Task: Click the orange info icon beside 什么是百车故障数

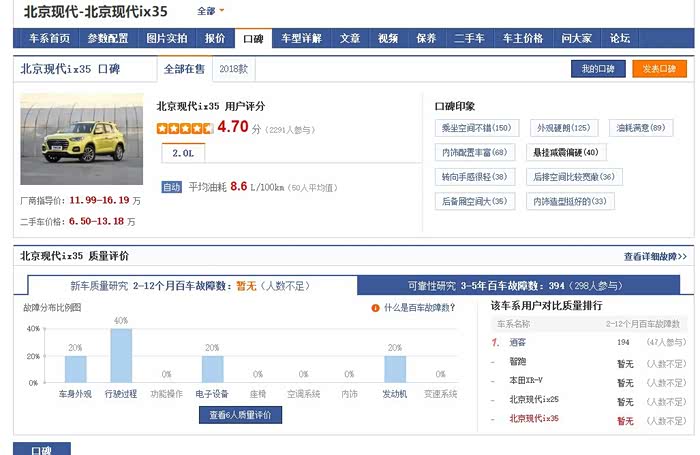Action: [x=375, y=308]
